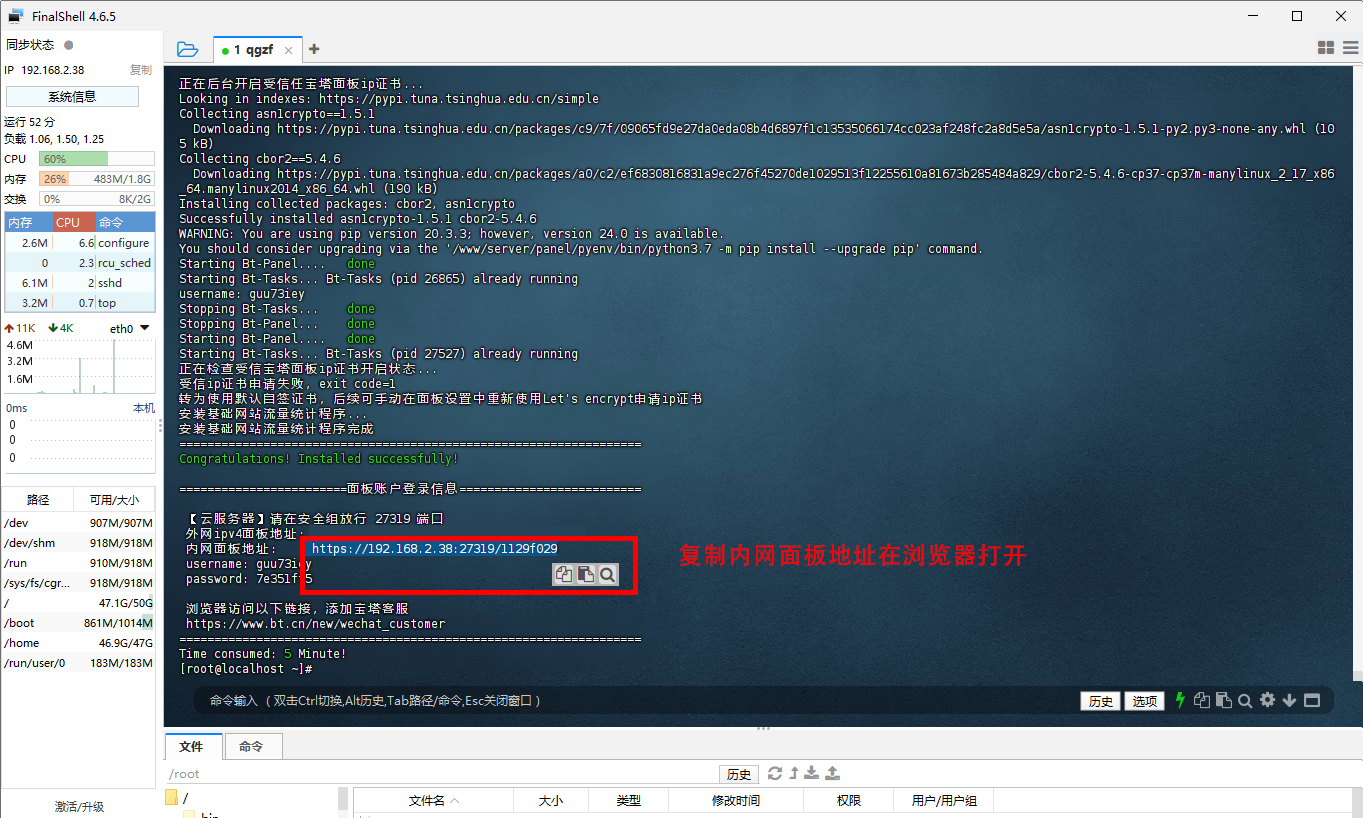Toggle the grid layout view icon

[x=1326, y=48]
